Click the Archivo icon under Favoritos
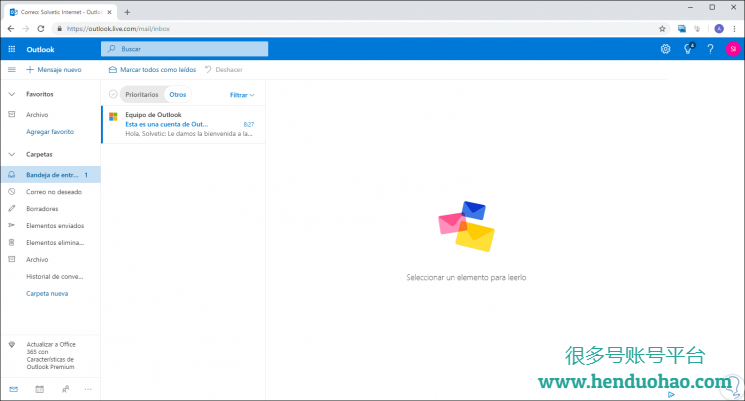Image resolution: width=745 pixels, height=401 pixels. [x=12, y=115]
